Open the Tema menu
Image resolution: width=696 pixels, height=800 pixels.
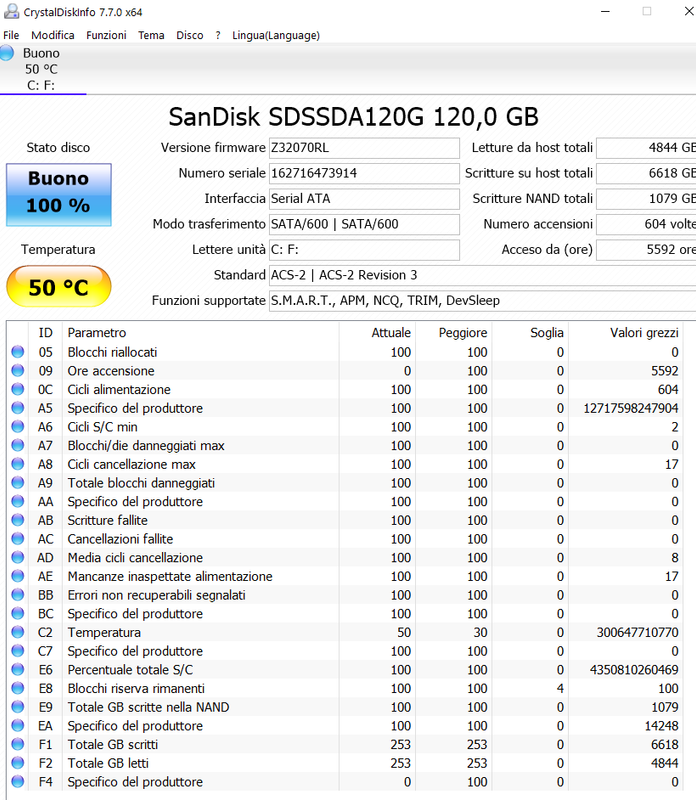tap(151, 35)
